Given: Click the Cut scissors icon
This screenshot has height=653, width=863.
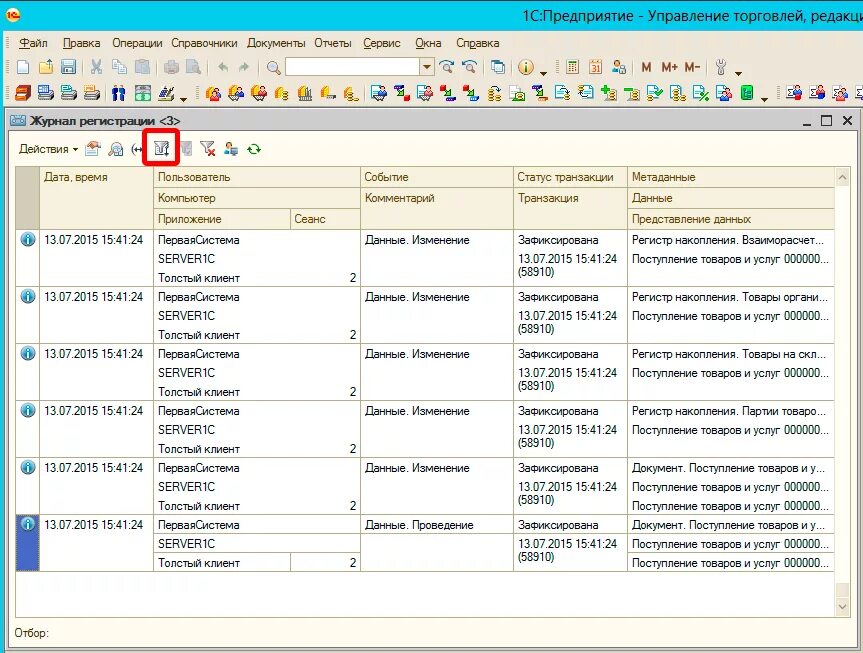Looking at the screenshot, I should 96,67.
